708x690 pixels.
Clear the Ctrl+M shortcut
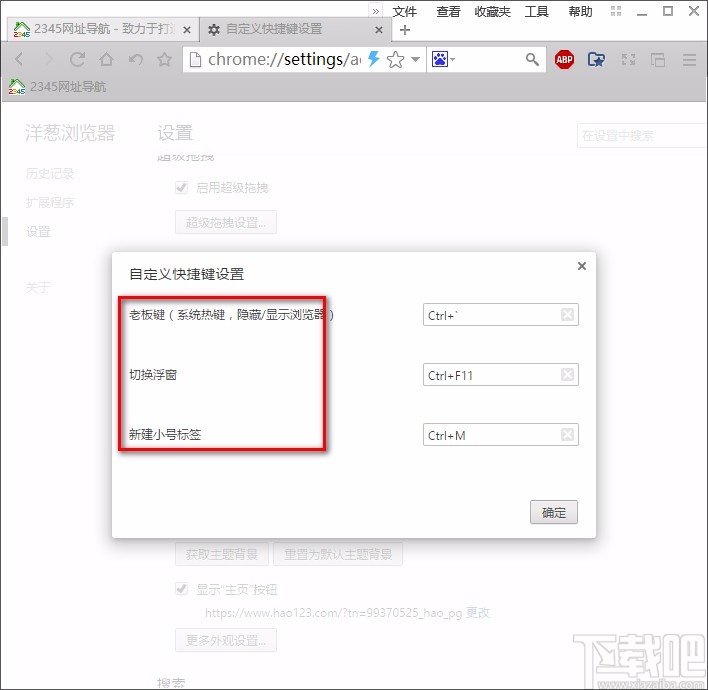click(x=568, y=435)
